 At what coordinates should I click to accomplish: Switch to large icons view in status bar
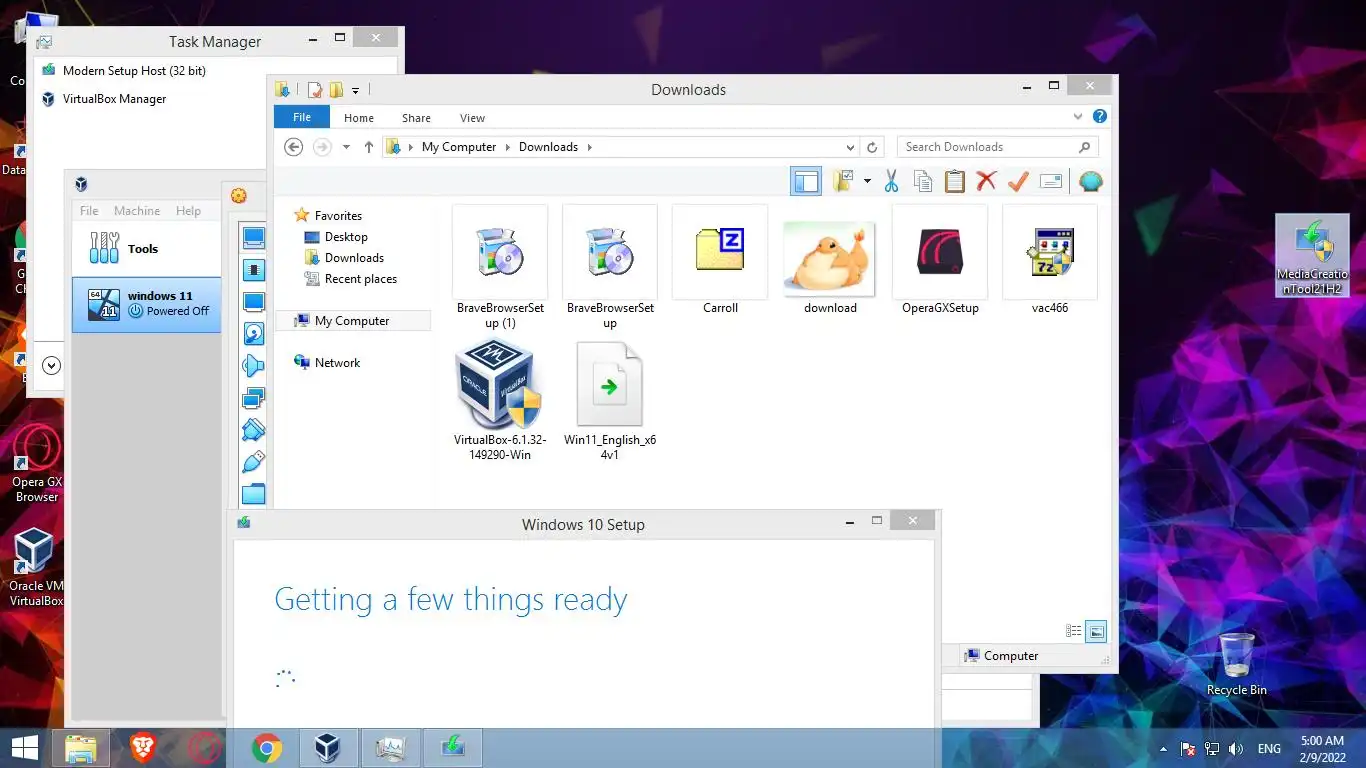(x=1096, y=631)
